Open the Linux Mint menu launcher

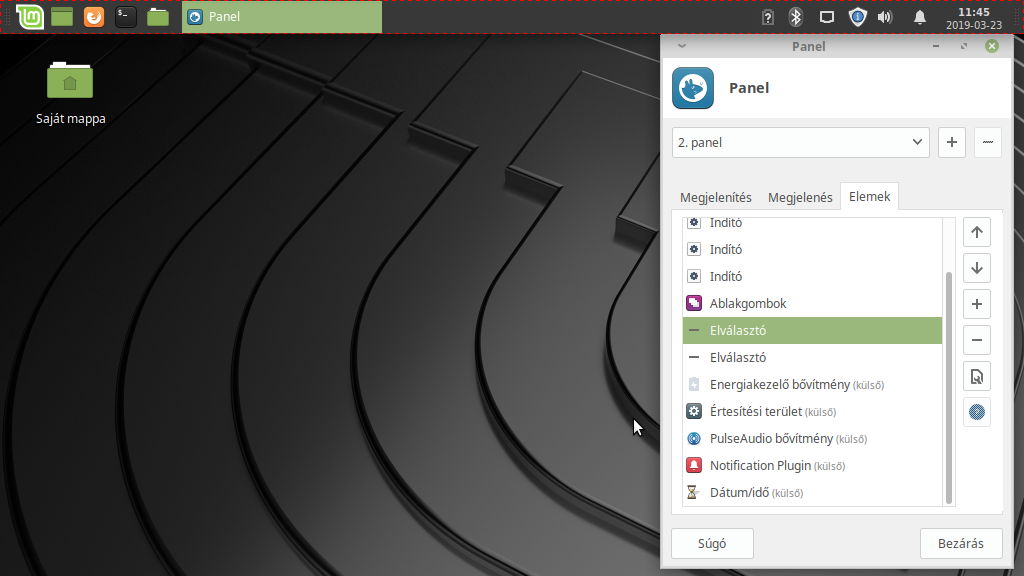click(30, 16)
